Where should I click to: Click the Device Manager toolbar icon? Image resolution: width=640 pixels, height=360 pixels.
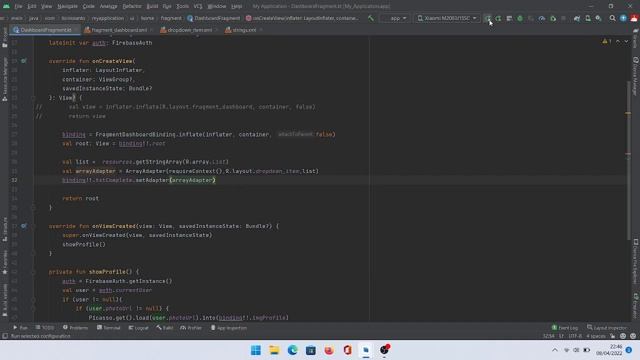[588, 18]
